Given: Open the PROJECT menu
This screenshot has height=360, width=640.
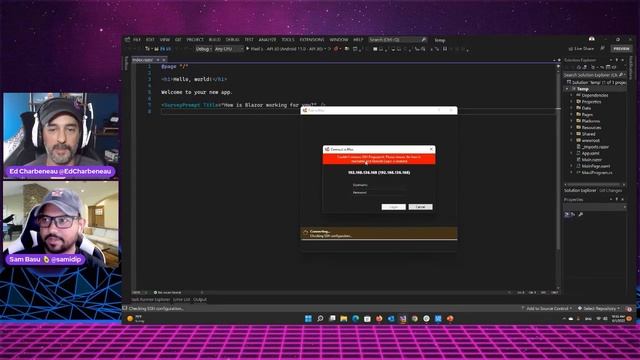Looking at the screenshot, I should pos(195,40).
